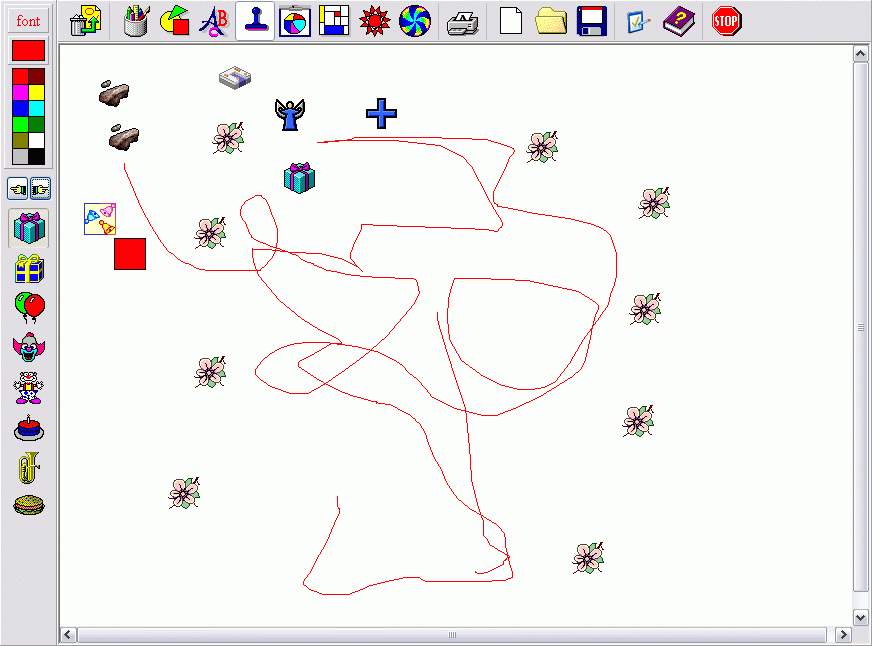This screenshot has height=646, width=872.
Task: Select the shapes tool
Action: [x=175, y=21]
